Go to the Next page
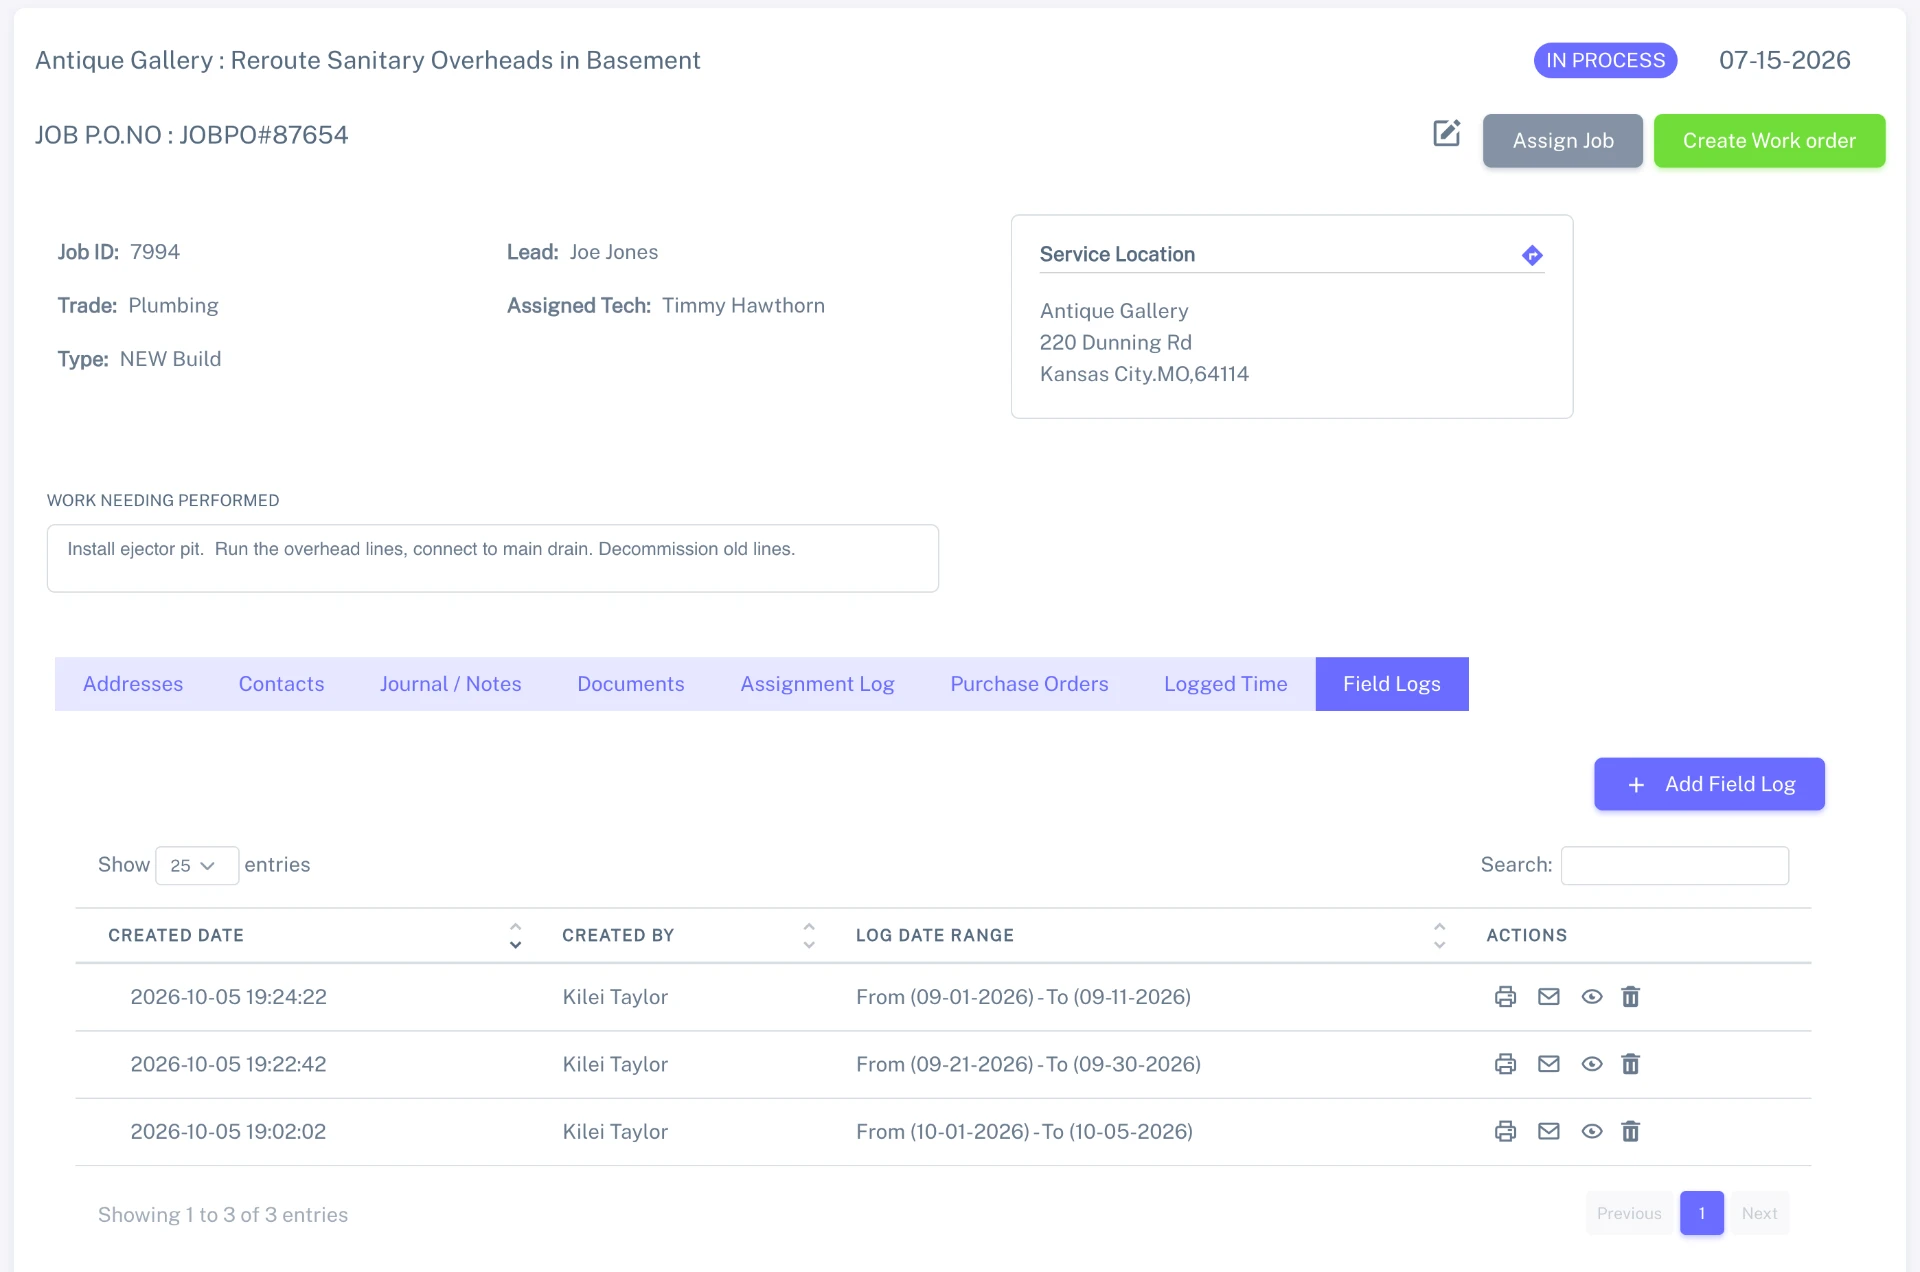Screen dimensions: 1920x1272 (x=1759, y=1213)
